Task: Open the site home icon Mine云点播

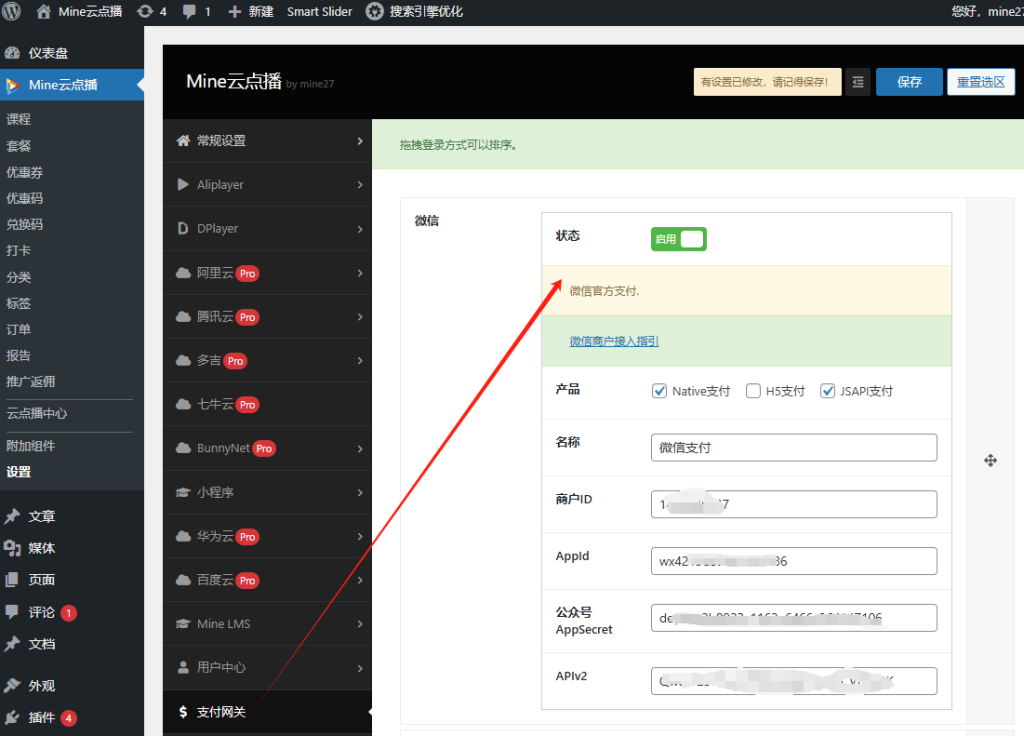Action: click(x=43, y=11)
